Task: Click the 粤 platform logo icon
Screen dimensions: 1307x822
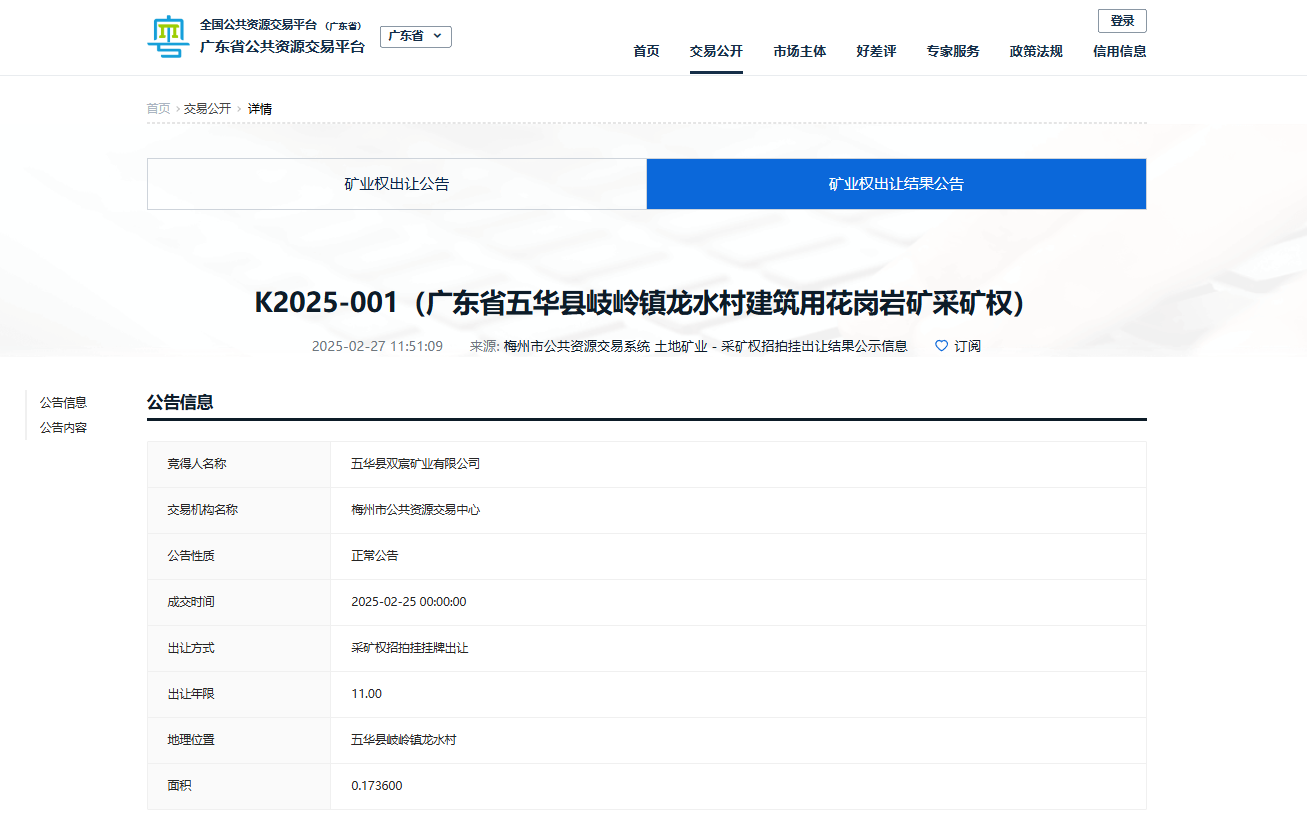Action: (x=167, y=37)
